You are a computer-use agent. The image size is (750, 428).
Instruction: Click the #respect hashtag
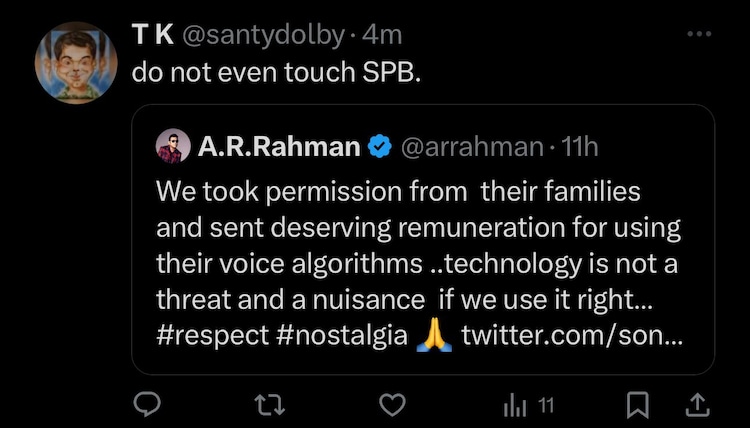click(x=210, y=333)
